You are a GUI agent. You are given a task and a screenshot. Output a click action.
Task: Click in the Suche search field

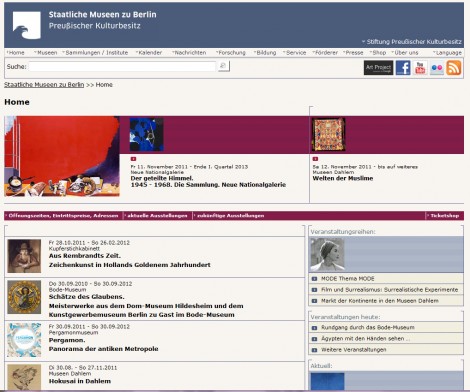coord(122,66)
